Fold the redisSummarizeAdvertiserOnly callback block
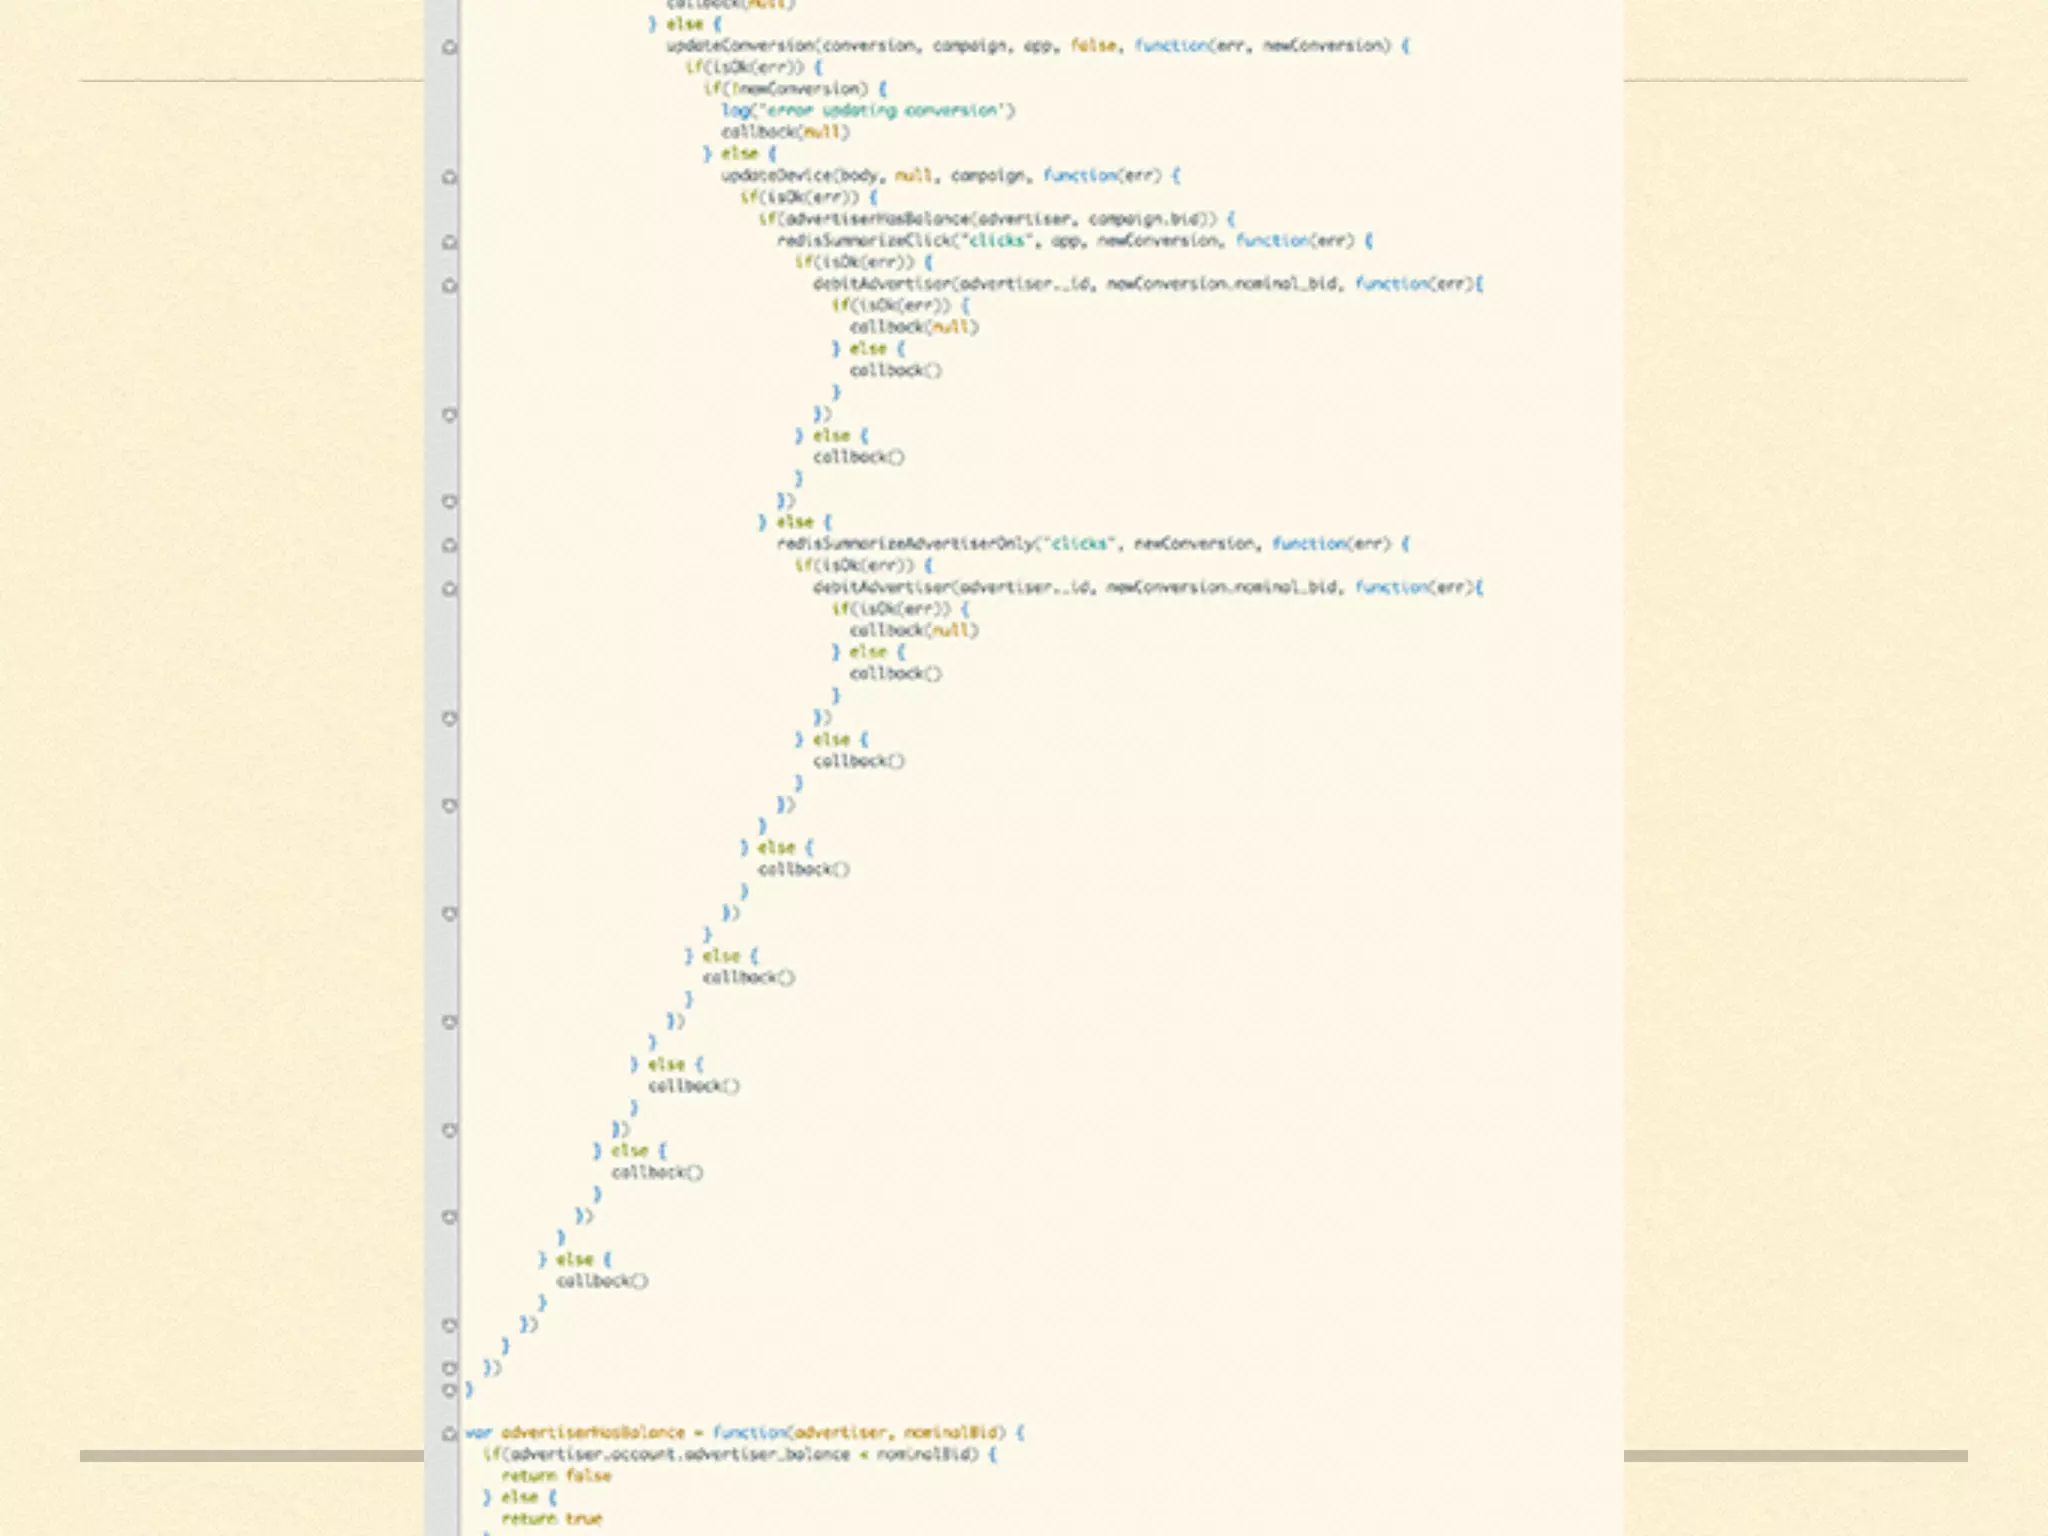 [450, 545]
